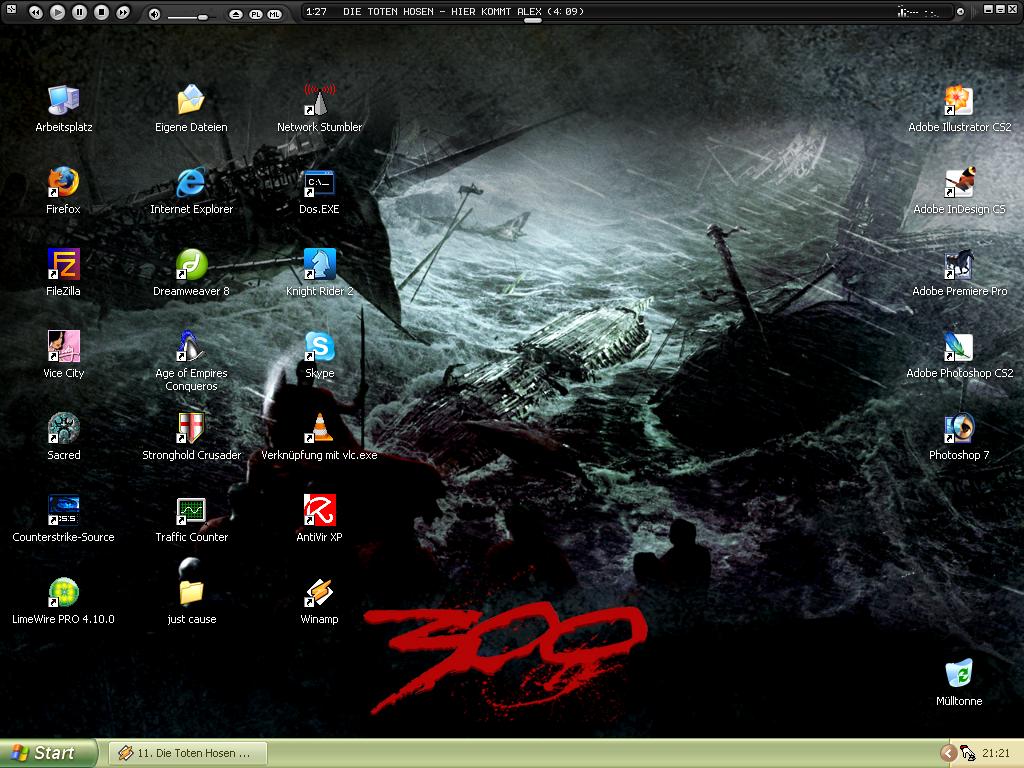The width and height of the screenshot is (1024, 768).
Task: Click the AntiVir XP desktop icon
Action: [319, 511]
